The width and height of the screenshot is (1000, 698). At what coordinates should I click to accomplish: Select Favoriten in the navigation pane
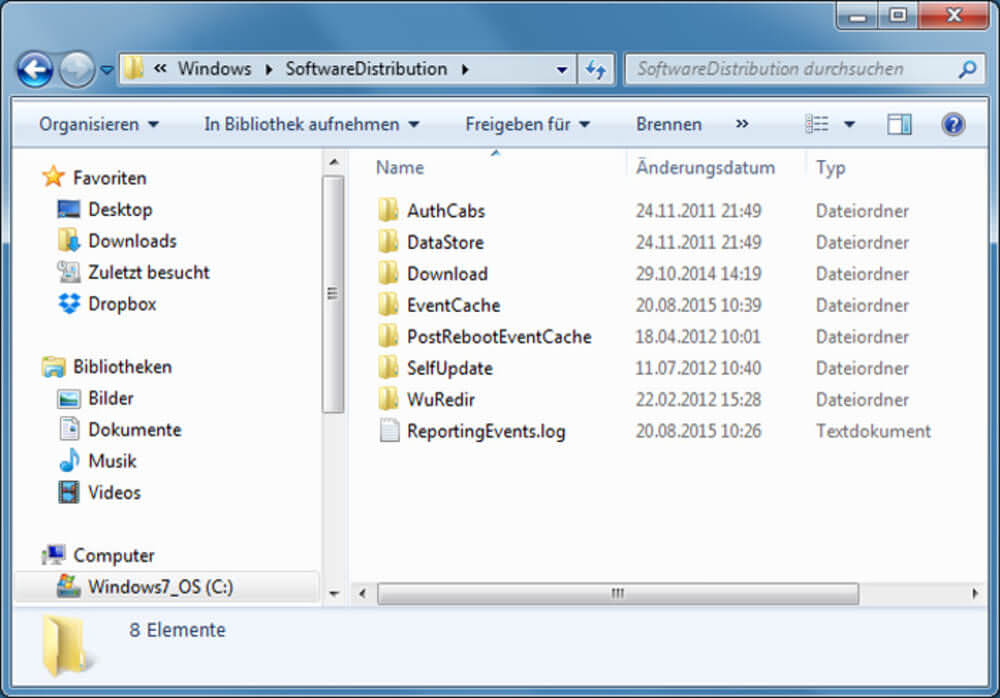[110, 178]
